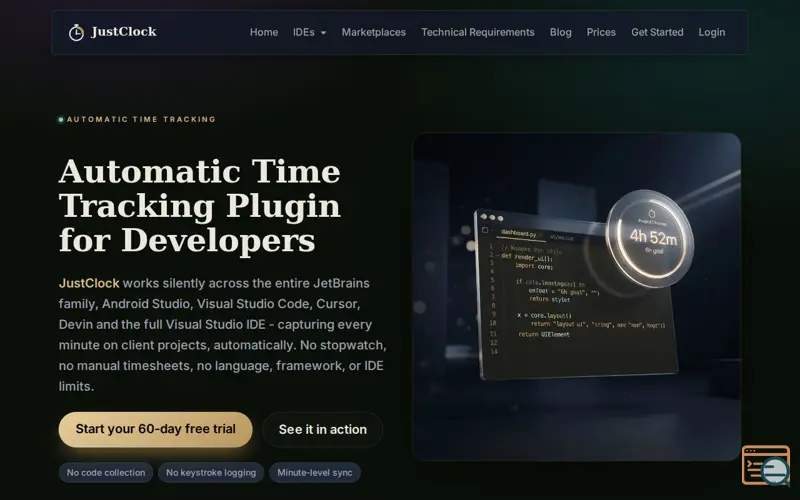The height and width of the screenshot is (500, 800).
Task: Click the hero code editor illustration
Action: tap(577, 296)
